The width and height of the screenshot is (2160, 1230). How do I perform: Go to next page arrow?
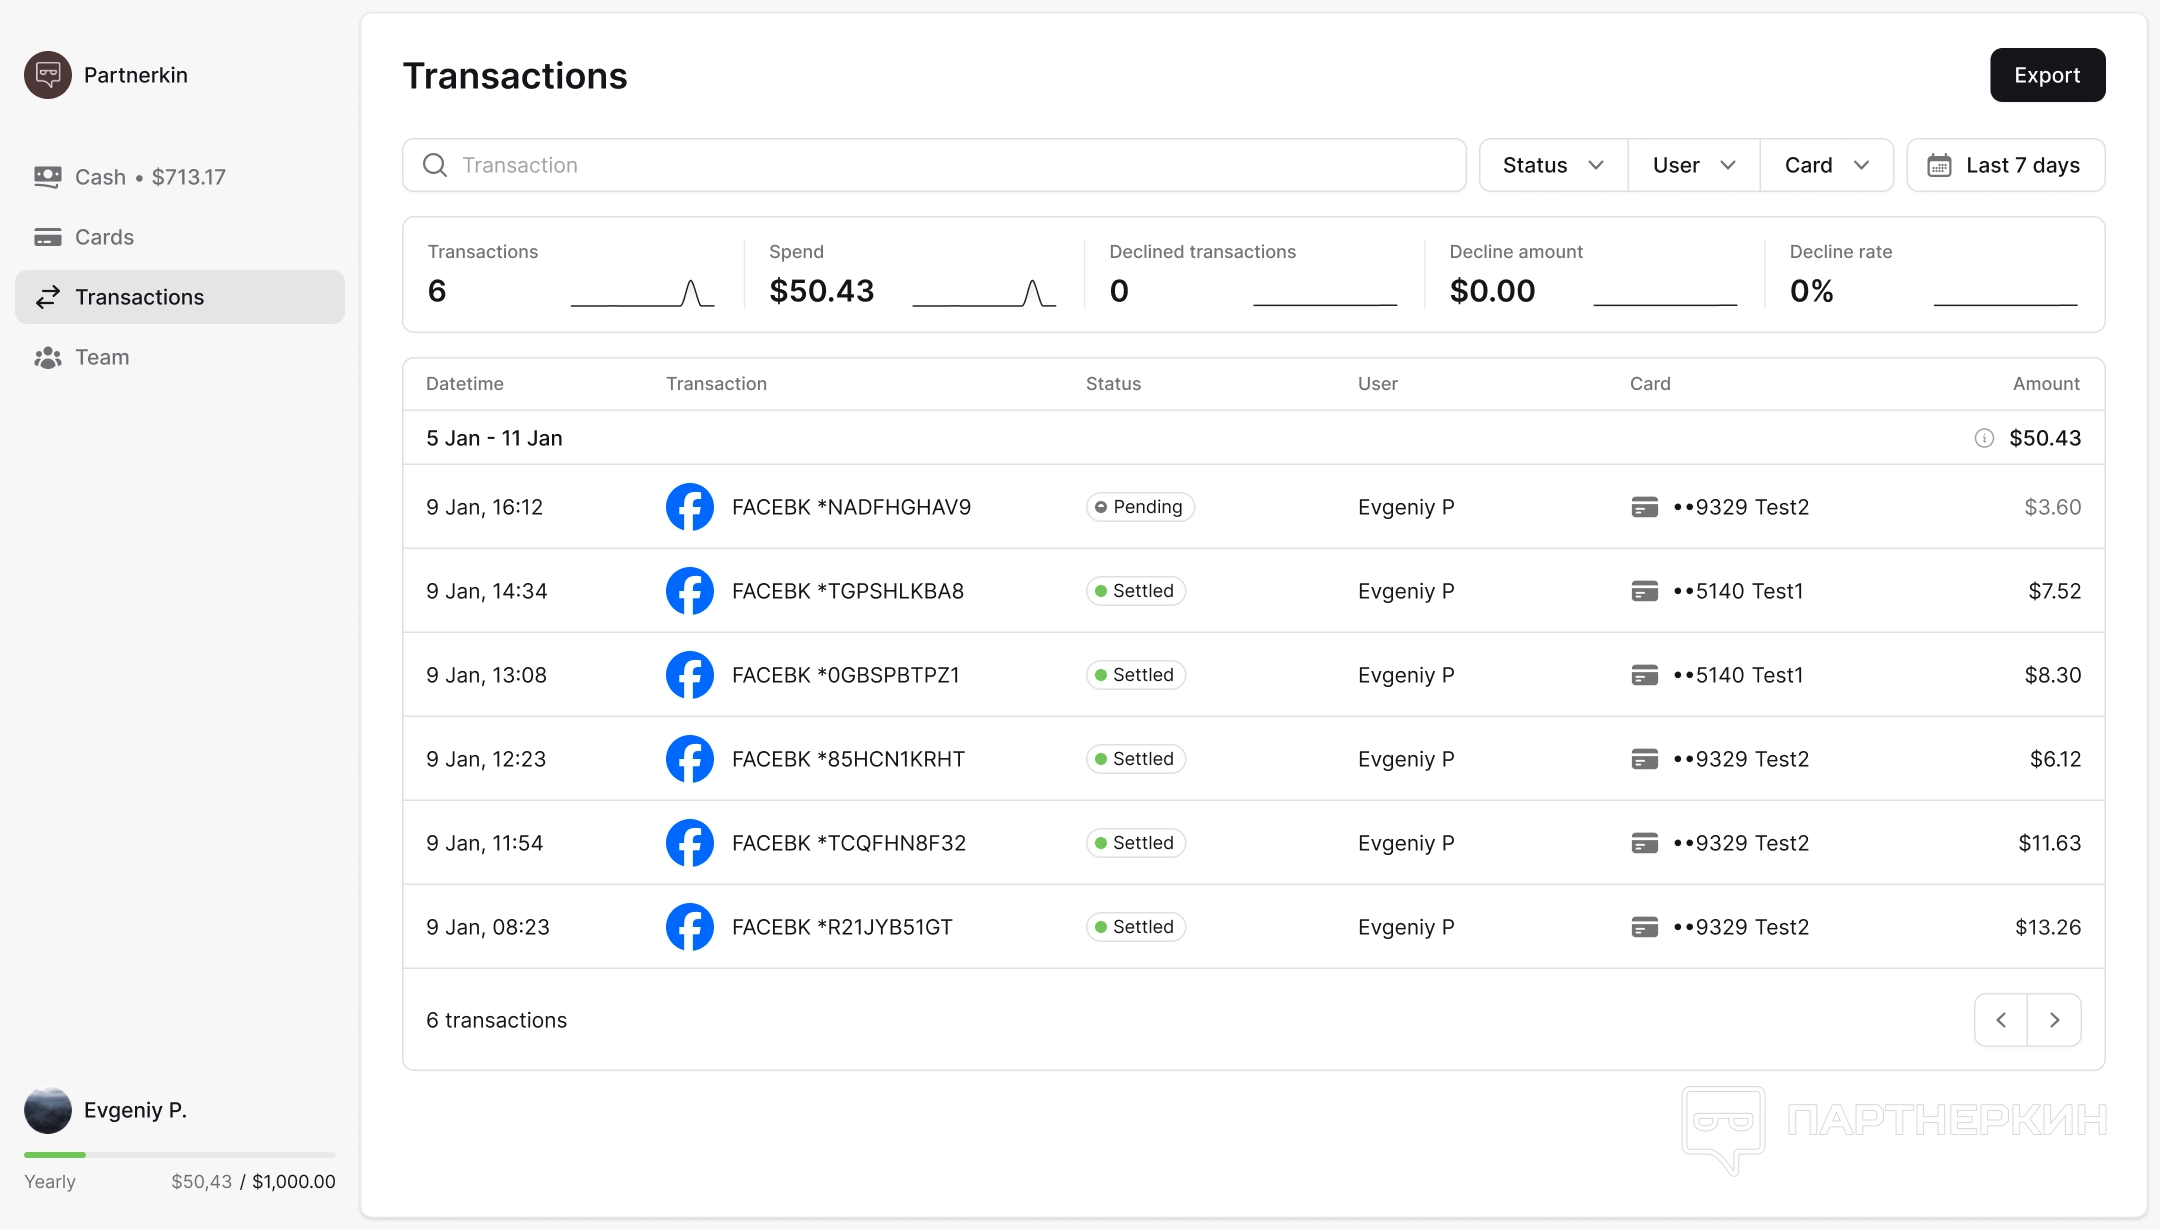point(2054,1020)
